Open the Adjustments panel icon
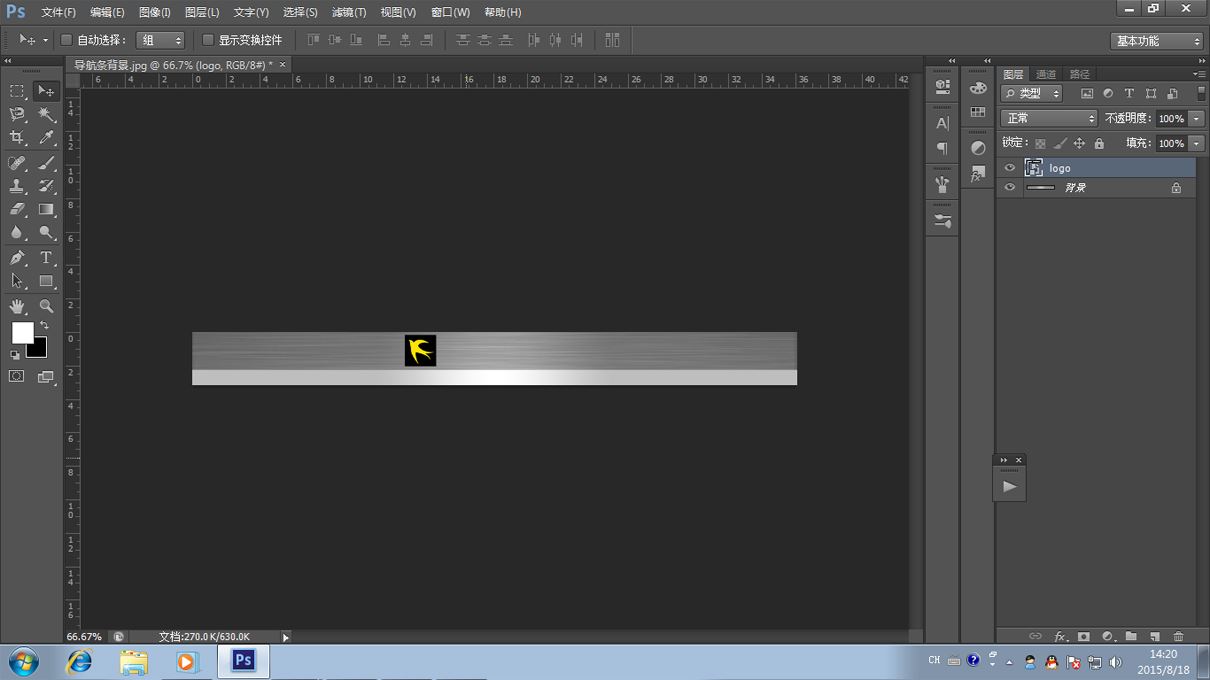The width and height of the screenshot is (1210, 680). (x=978, y=148)
